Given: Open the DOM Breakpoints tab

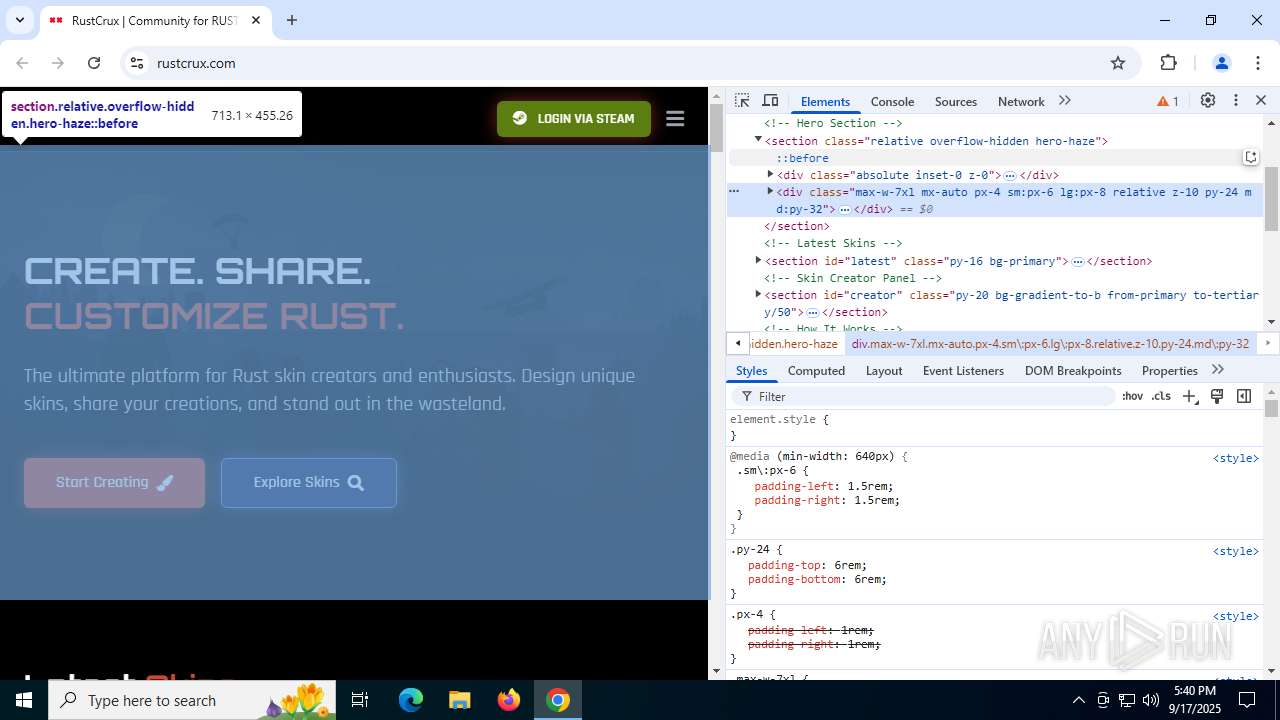Looking at the screenshot, I should (1073, 370).
